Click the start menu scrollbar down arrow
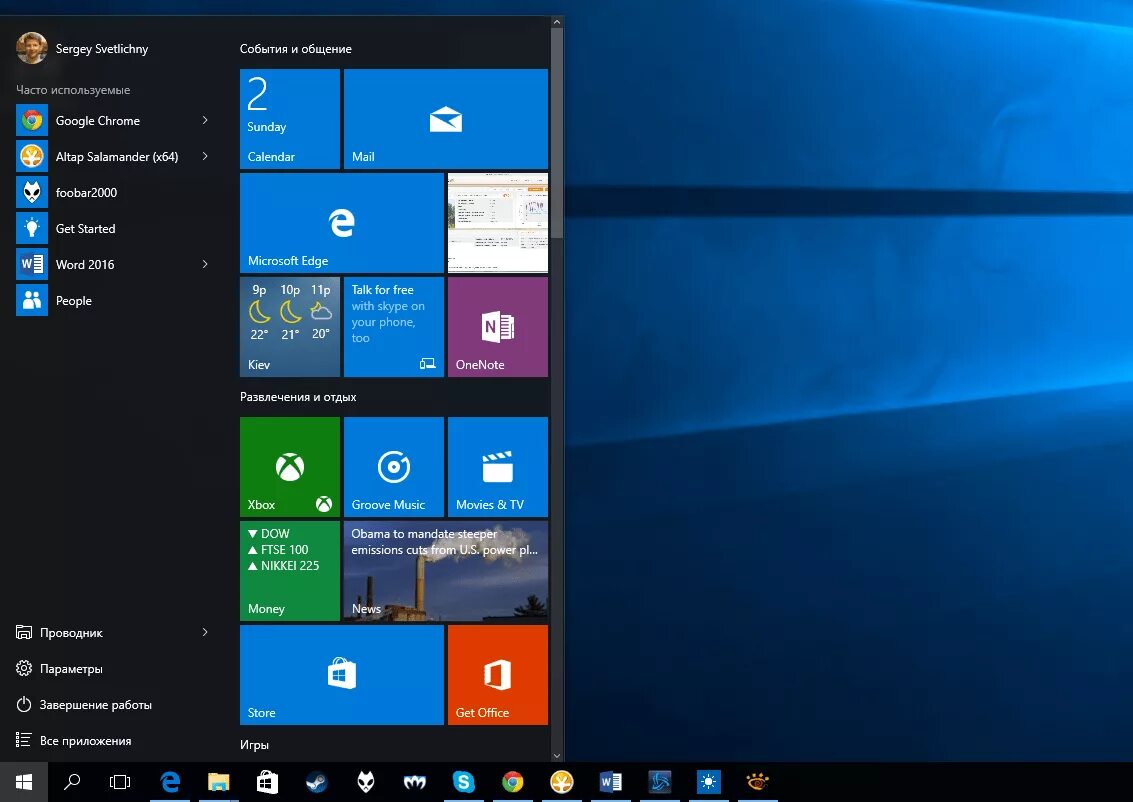The width and height of the screenshot is (1133, 802). pyautogui.click(x=556, y=756)
